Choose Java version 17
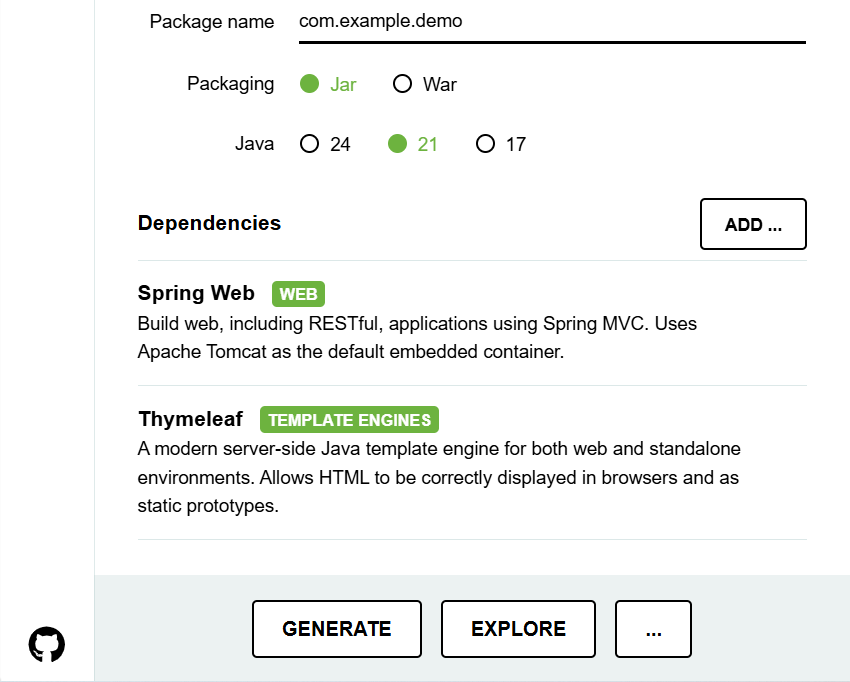The width and height of the screenshot is (850, 682). [486, 144]
